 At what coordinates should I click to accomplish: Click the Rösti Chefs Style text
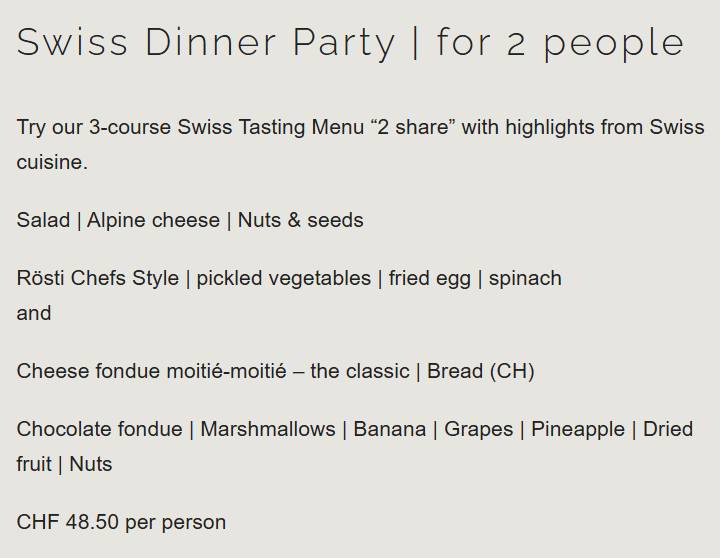(x=97, y=278)
